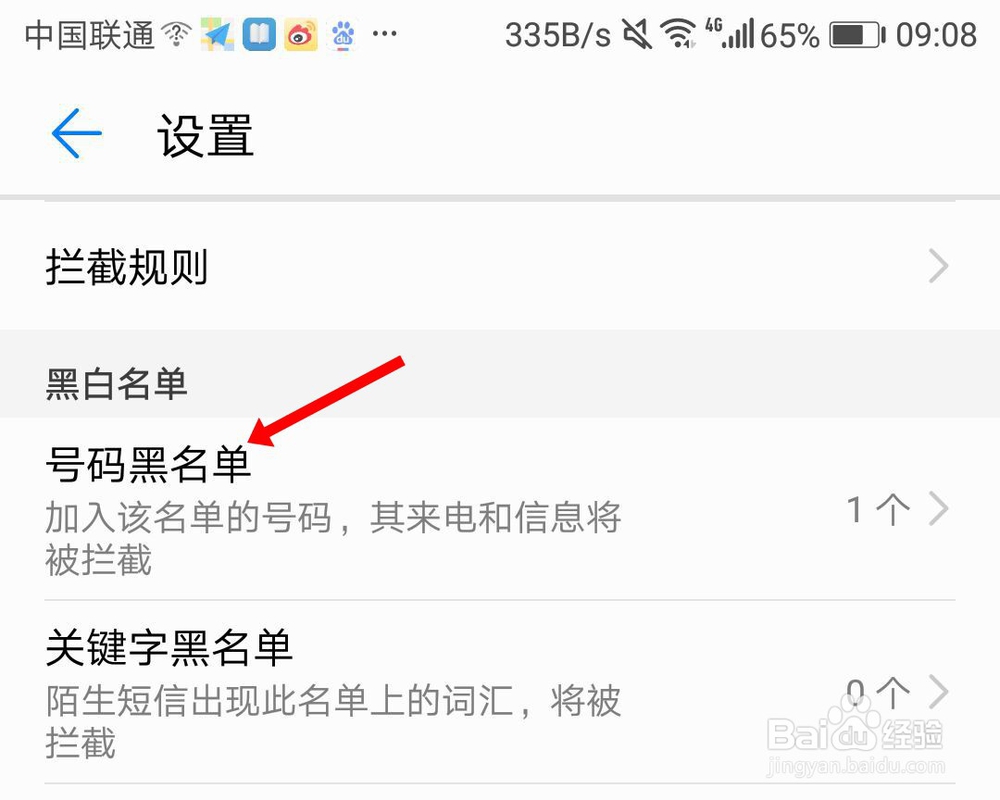Tap the blue back arrow
This screenshot has width=1000, height=800.
click(x=77, y=133)
